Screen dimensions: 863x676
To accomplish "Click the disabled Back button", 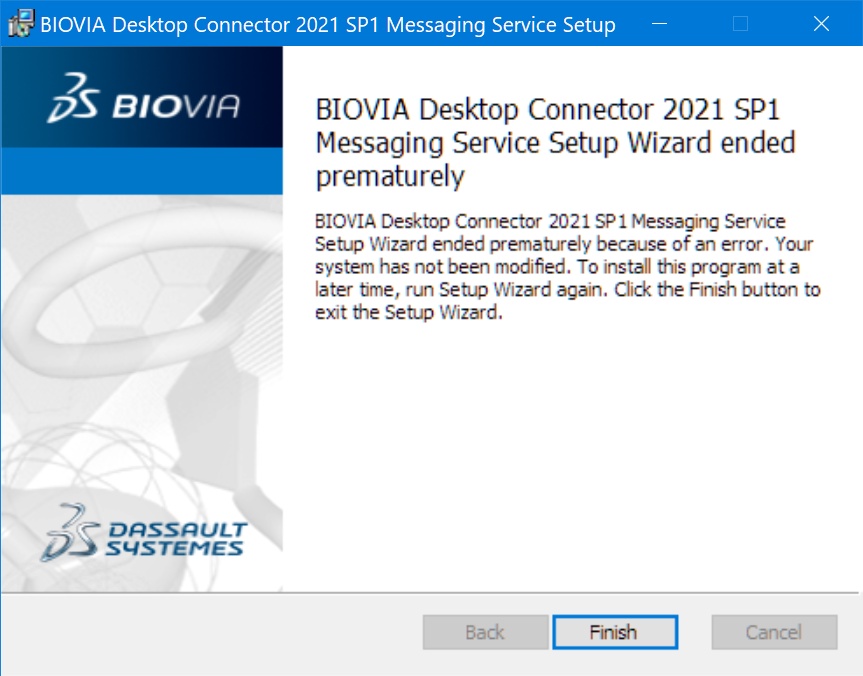I will click(x=485, y=632).
